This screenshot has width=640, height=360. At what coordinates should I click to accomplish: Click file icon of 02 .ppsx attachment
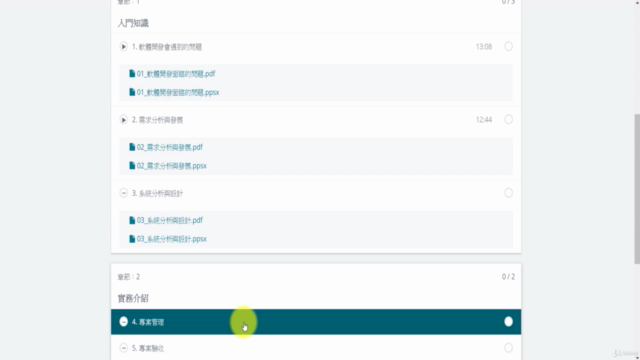132,165
